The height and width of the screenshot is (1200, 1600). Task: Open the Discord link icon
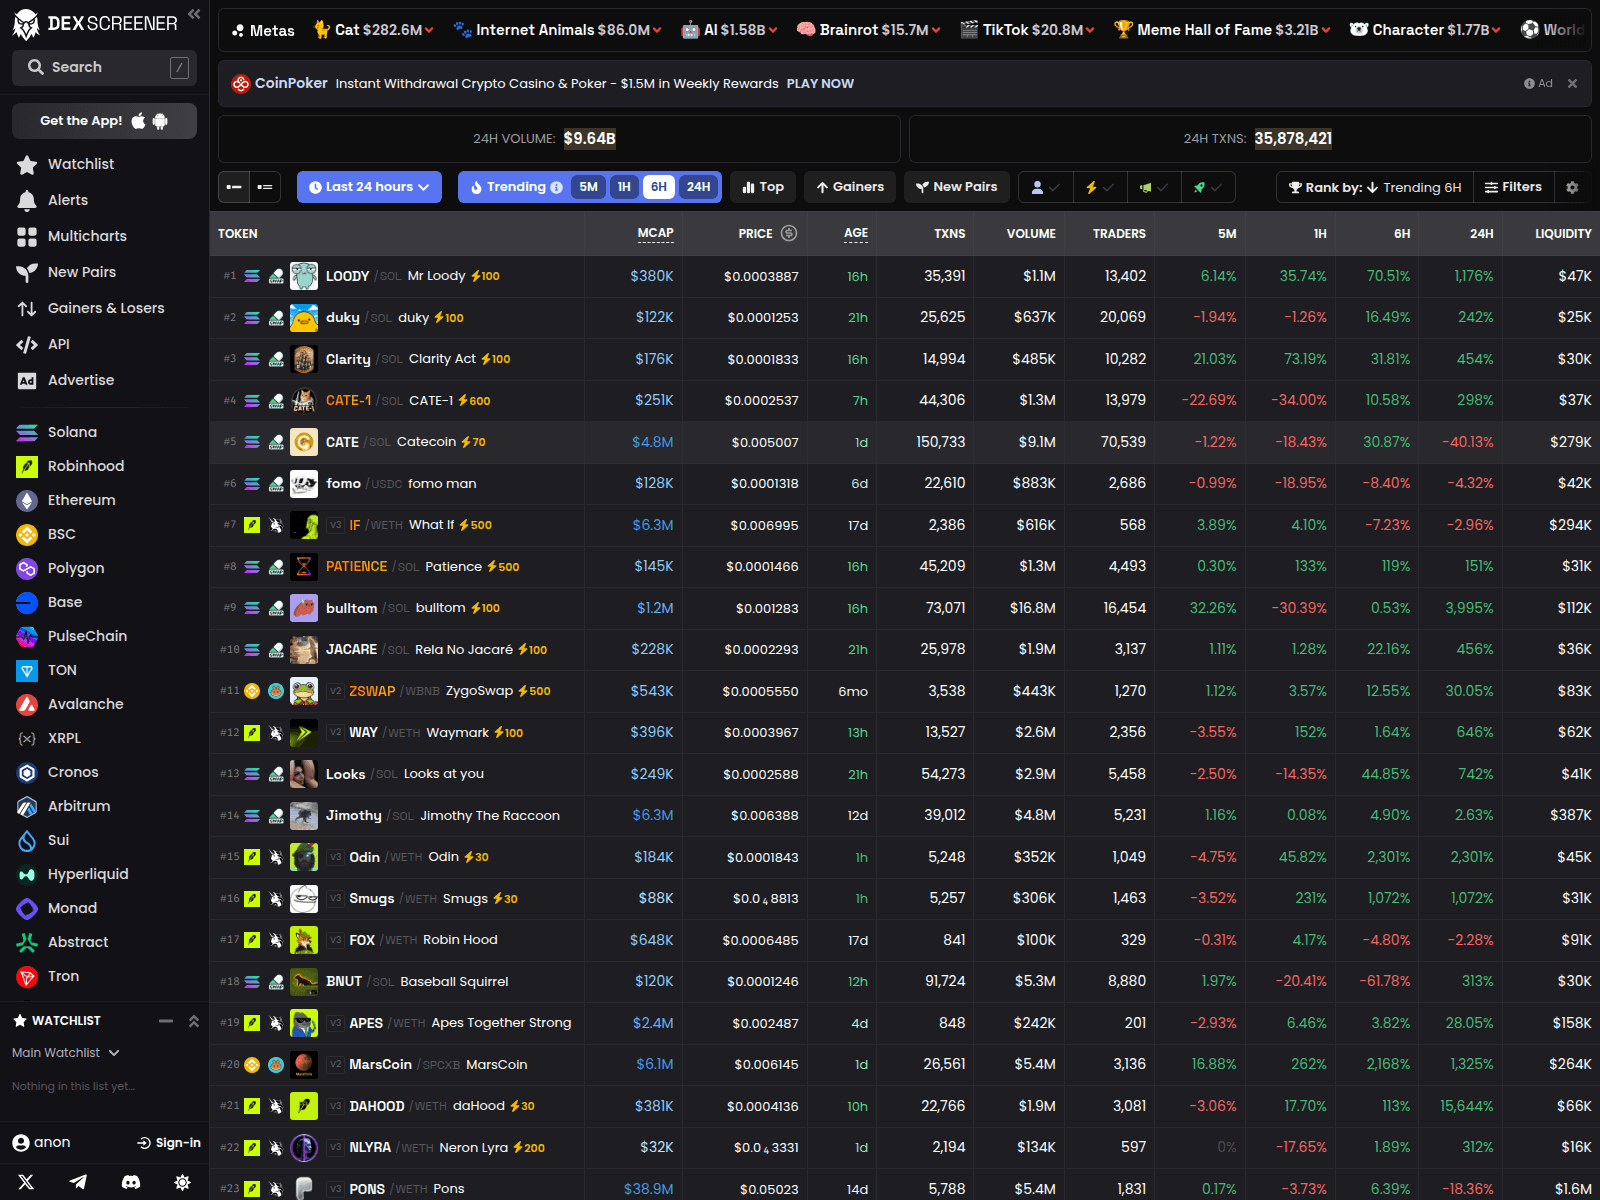click(x=131, y=1182)
